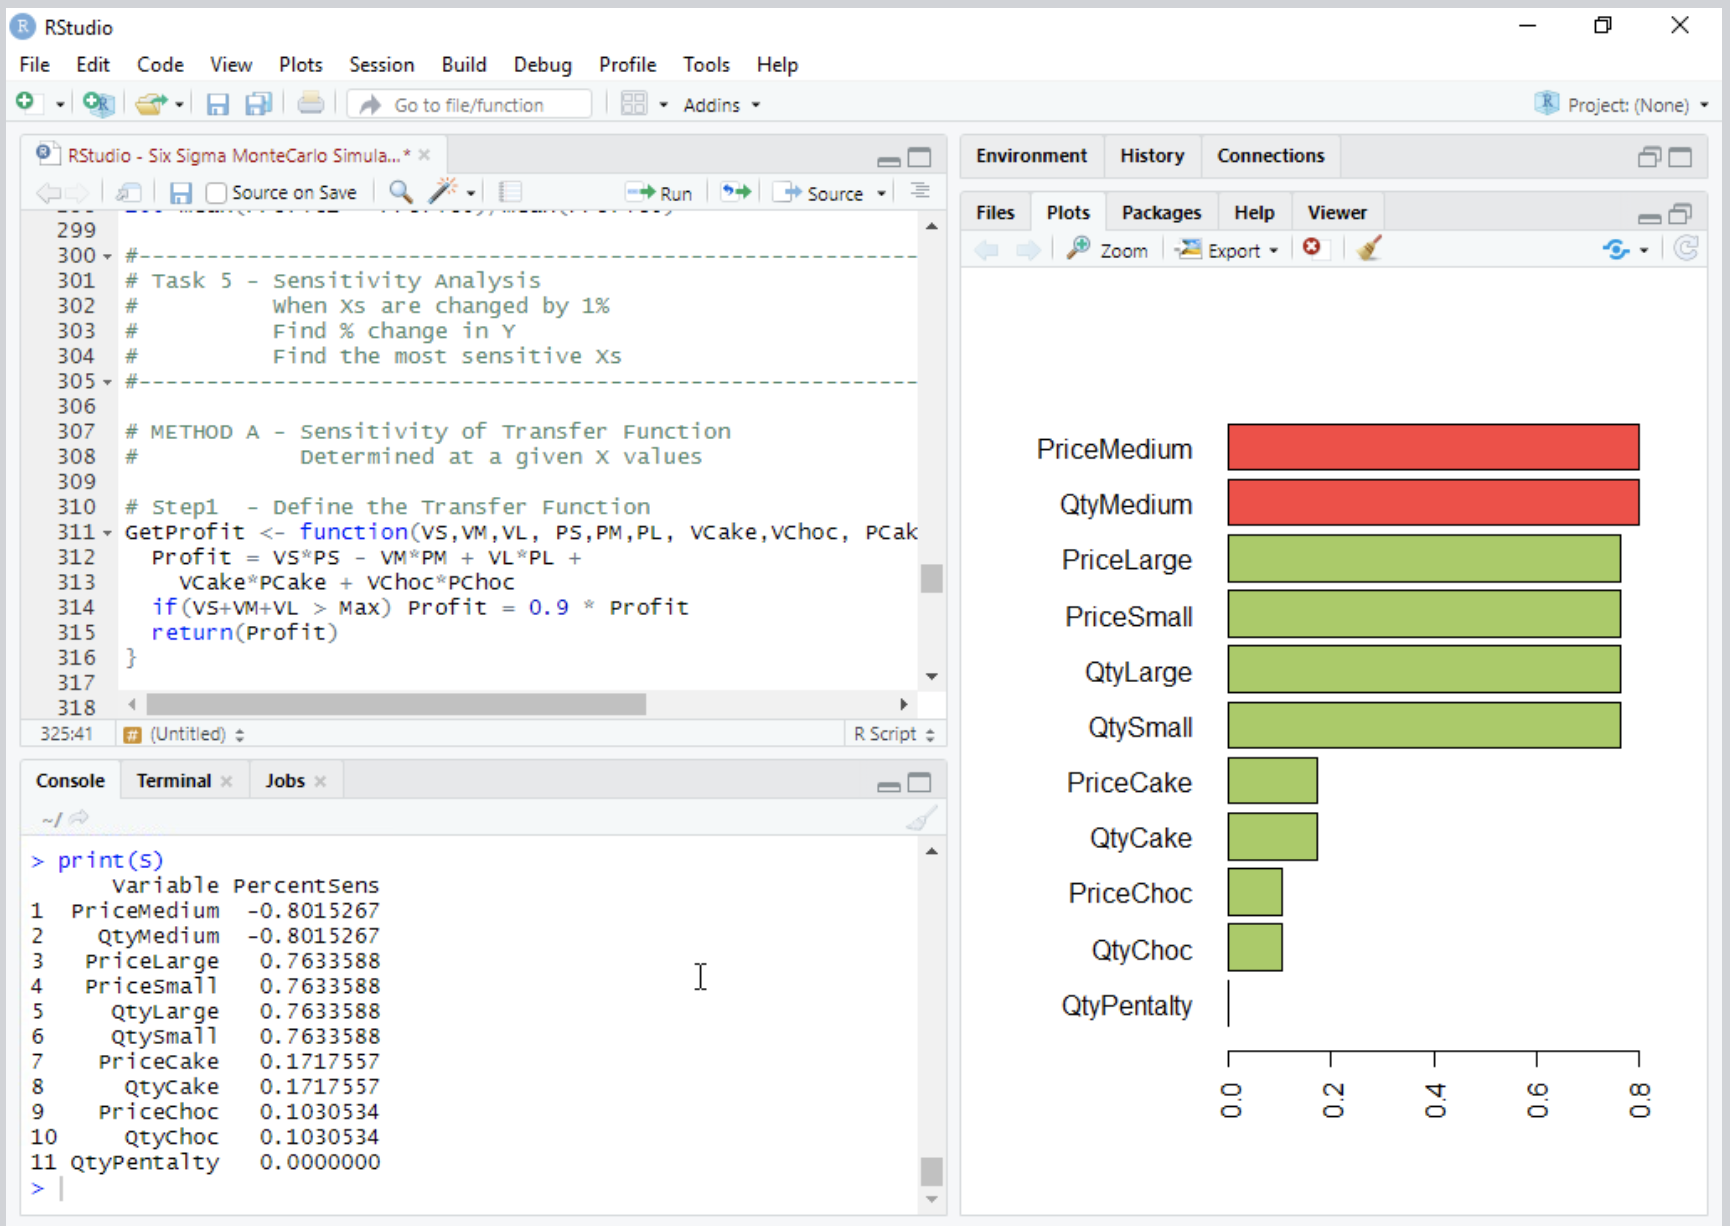Compile a report from the script
The image size is (1730, 1226).
coord(509,191)
